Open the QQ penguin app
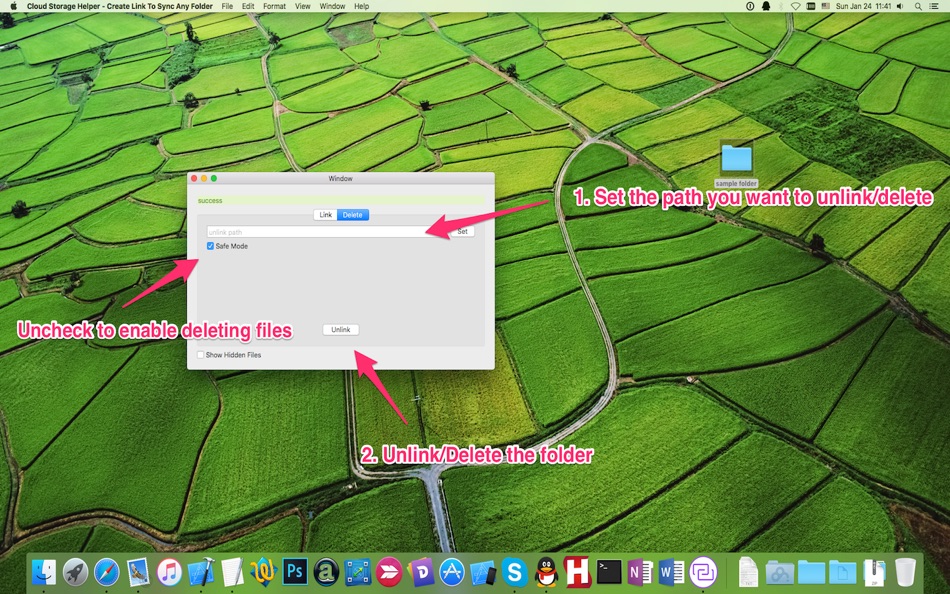This screenshot has width=950, height=594. coord(546,572)
